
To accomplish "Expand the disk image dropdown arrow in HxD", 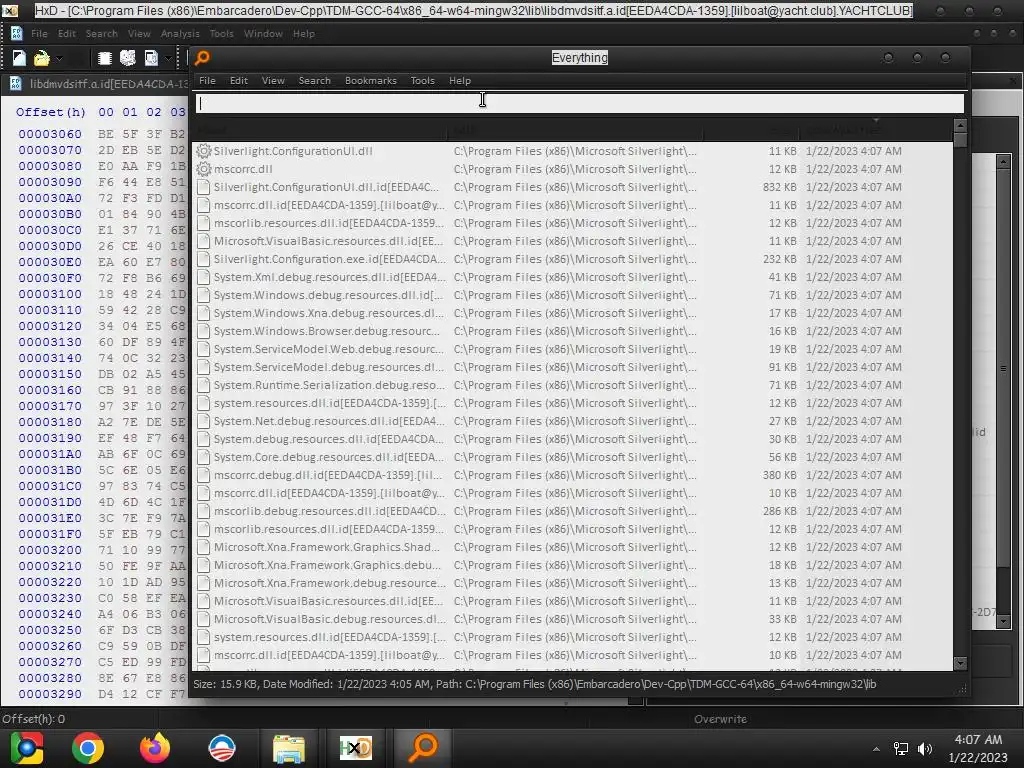I will click(x=168, y=59).
